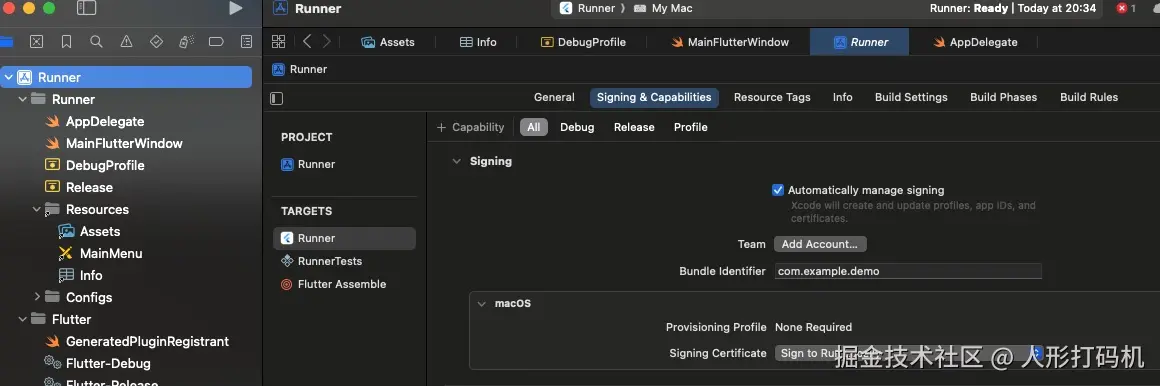Screen dimensions: 1160x386
Task: Collapse the Signing section
Action: click(x=455, y=161)
